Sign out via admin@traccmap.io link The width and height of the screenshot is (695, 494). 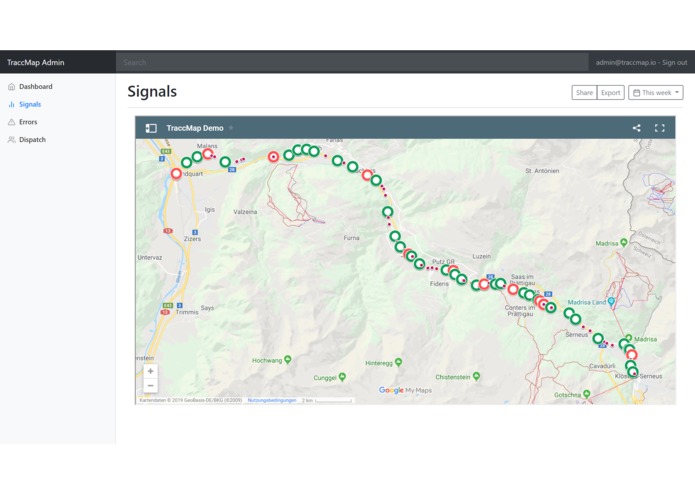(x=641, y=62)
